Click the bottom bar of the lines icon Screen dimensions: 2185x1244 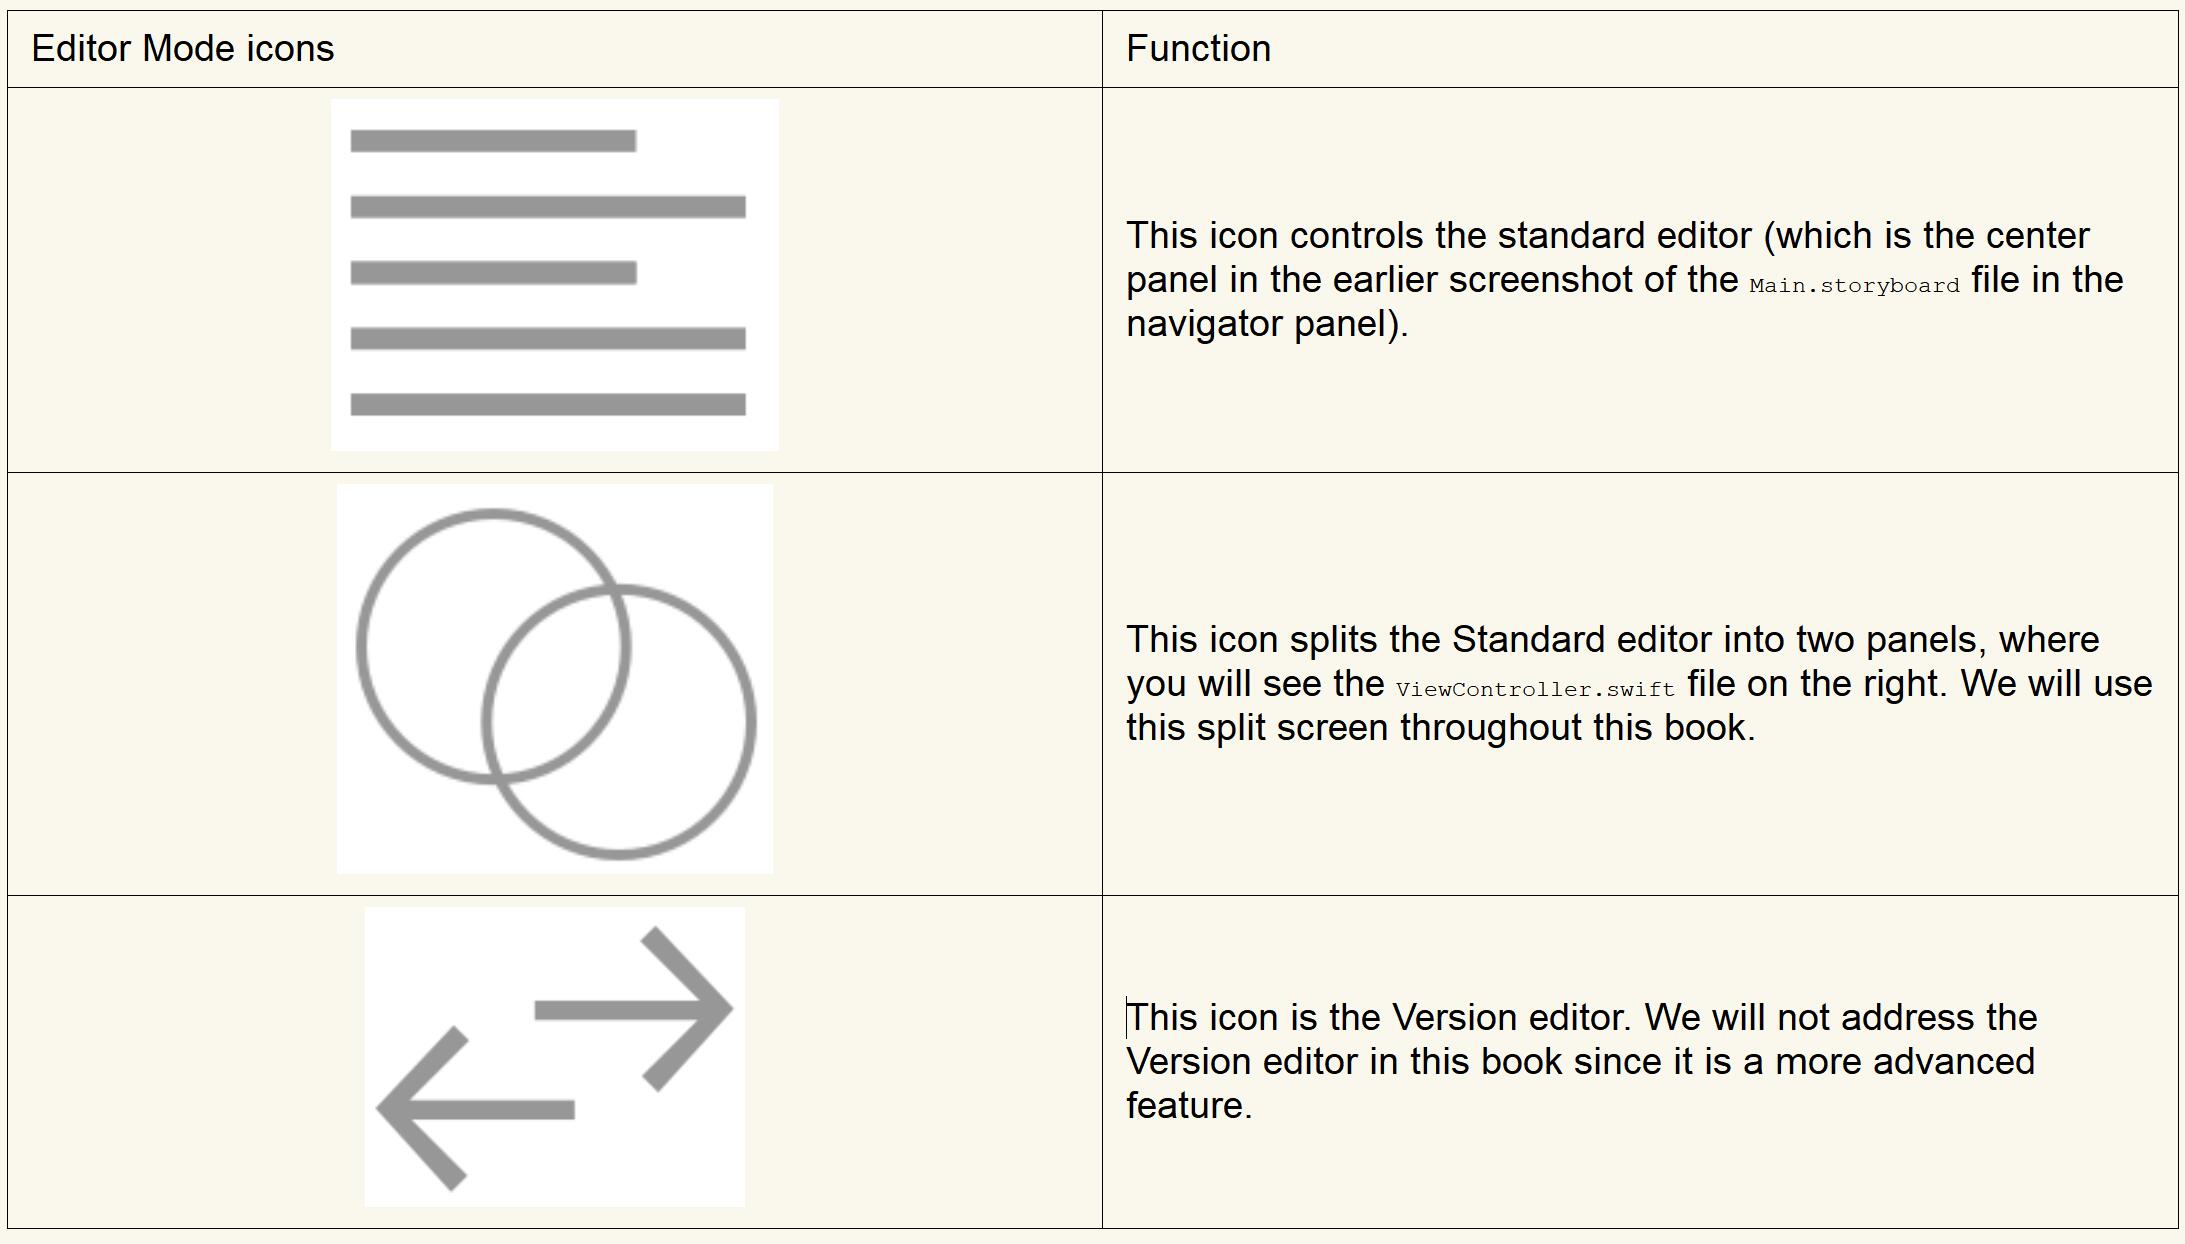coord(547,404)
